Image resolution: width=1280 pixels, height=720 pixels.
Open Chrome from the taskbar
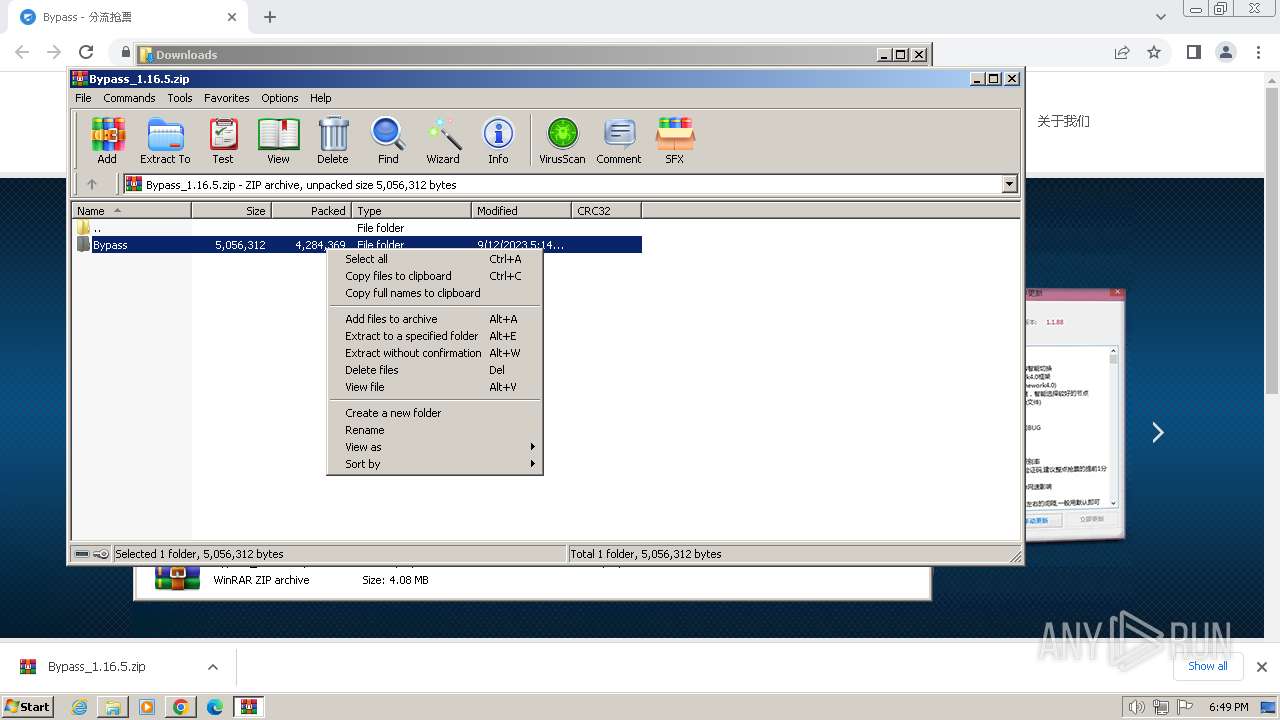pyautogui.click(x=181, y=707)
